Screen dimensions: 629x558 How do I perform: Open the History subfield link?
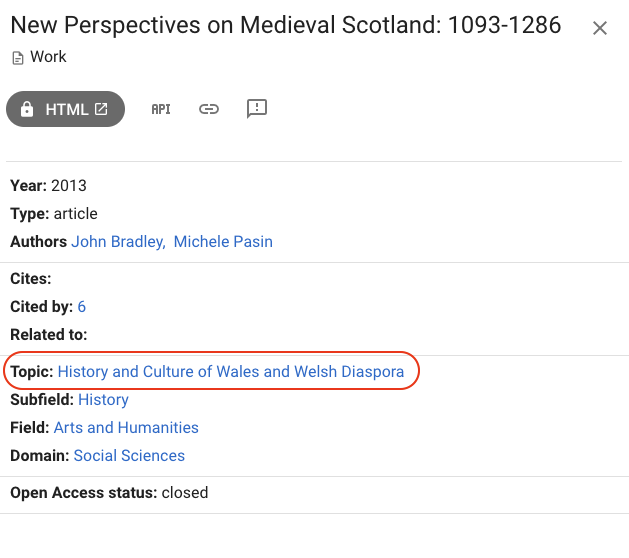pos(103,400)
